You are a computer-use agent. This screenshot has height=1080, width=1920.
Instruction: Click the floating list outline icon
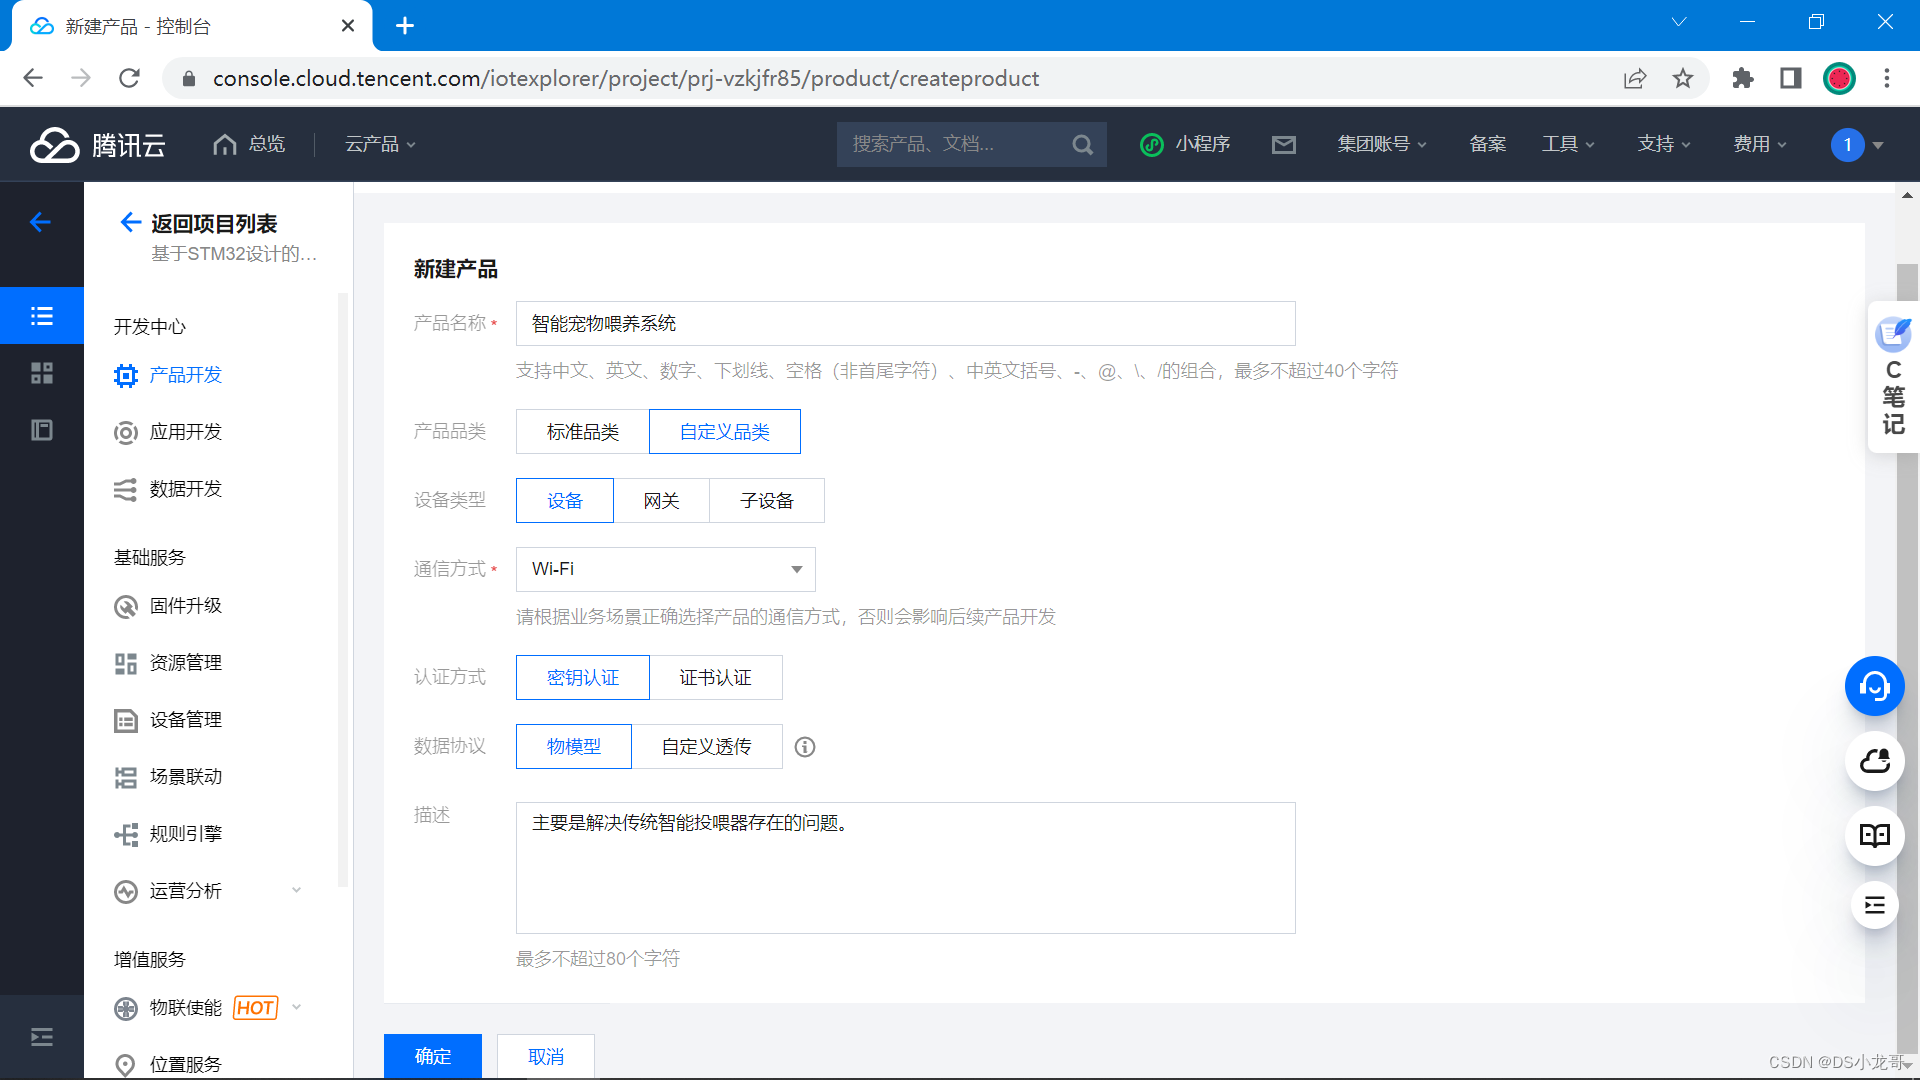point(1874,906)
